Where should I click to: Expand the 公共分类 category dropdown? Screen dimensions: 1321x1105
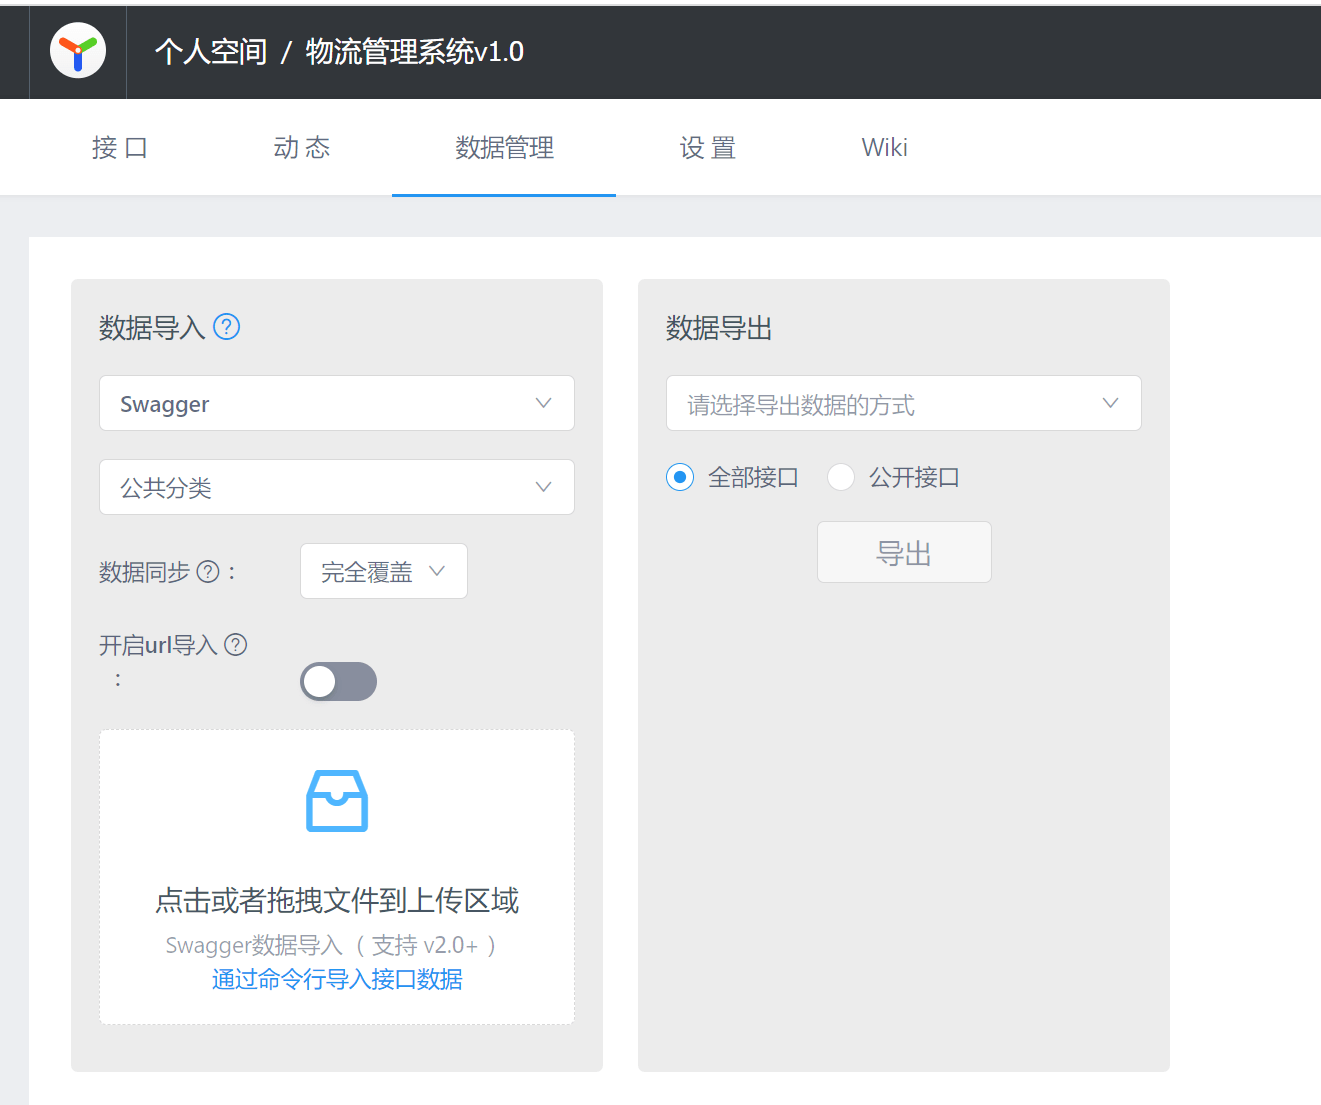coord(337,487)
